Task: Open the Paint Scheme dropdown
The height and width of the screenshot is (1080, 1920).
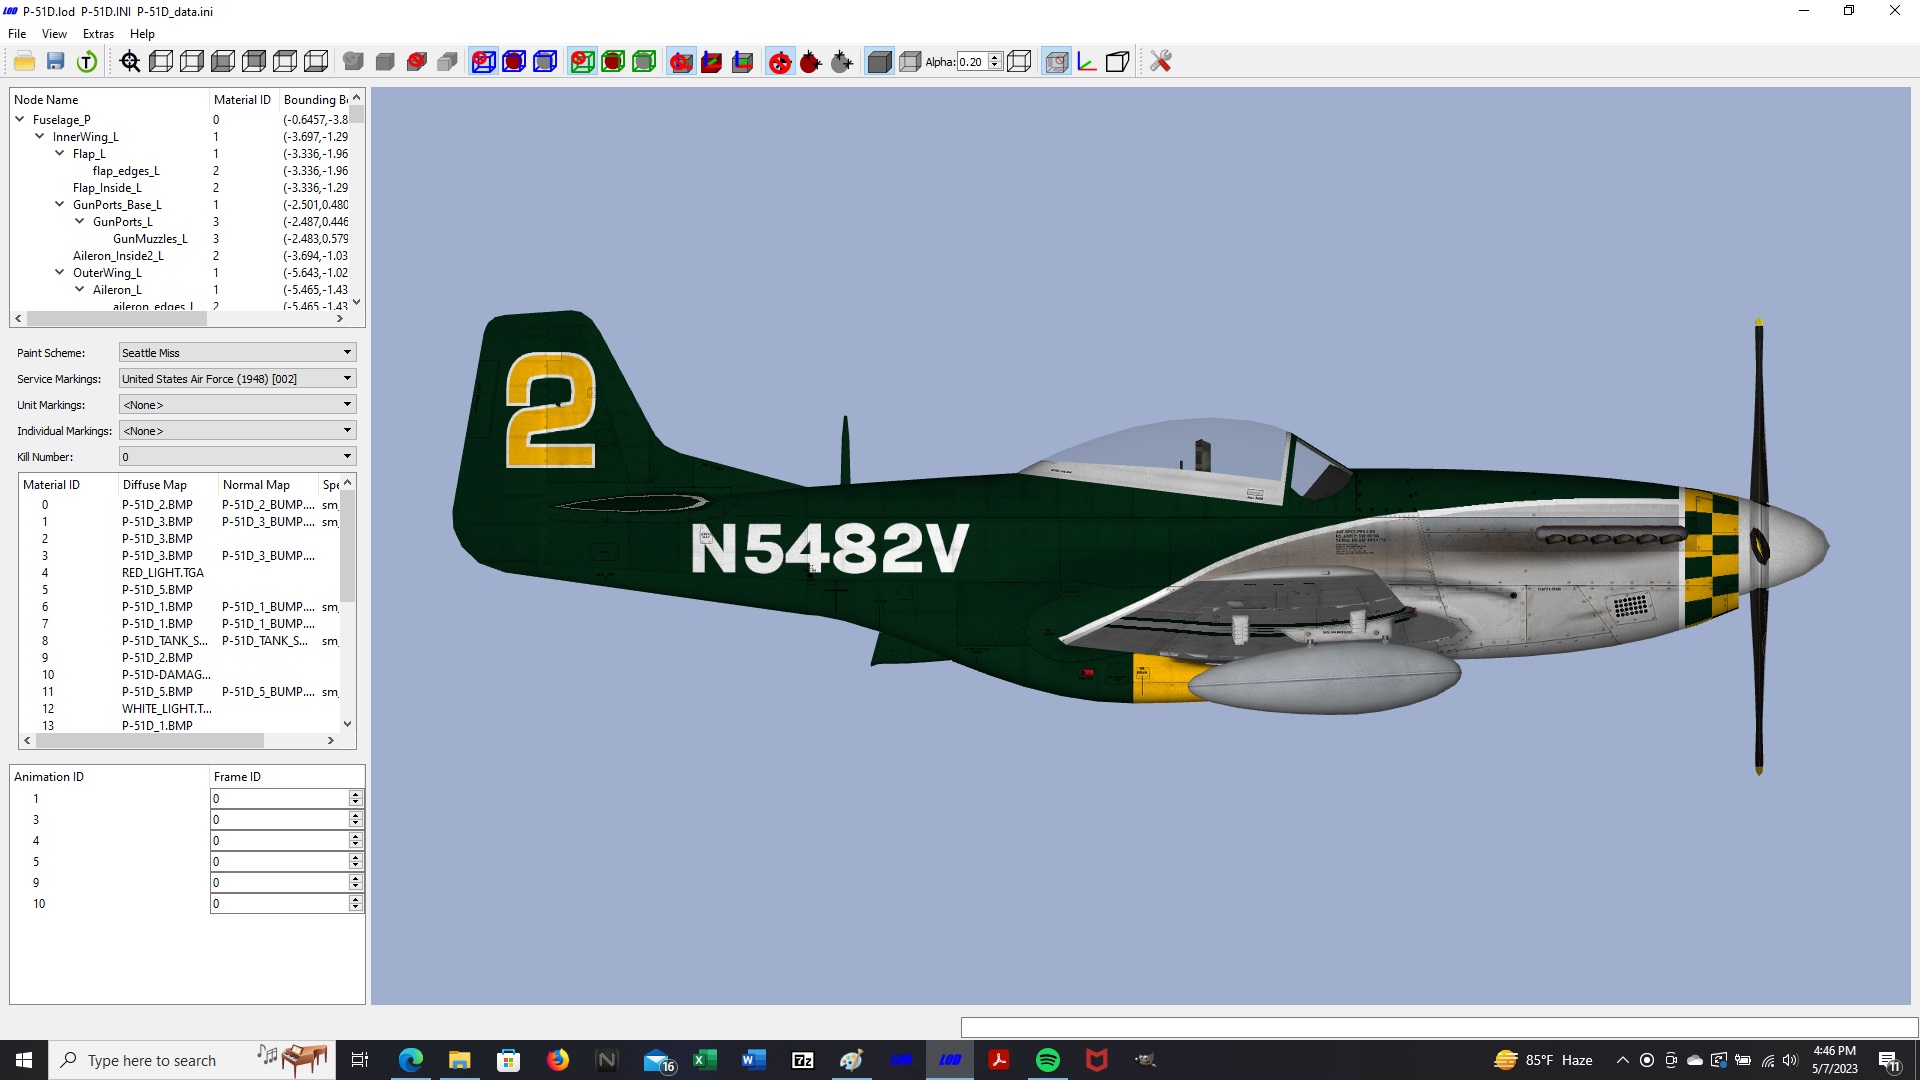Action: coord(237,353)
